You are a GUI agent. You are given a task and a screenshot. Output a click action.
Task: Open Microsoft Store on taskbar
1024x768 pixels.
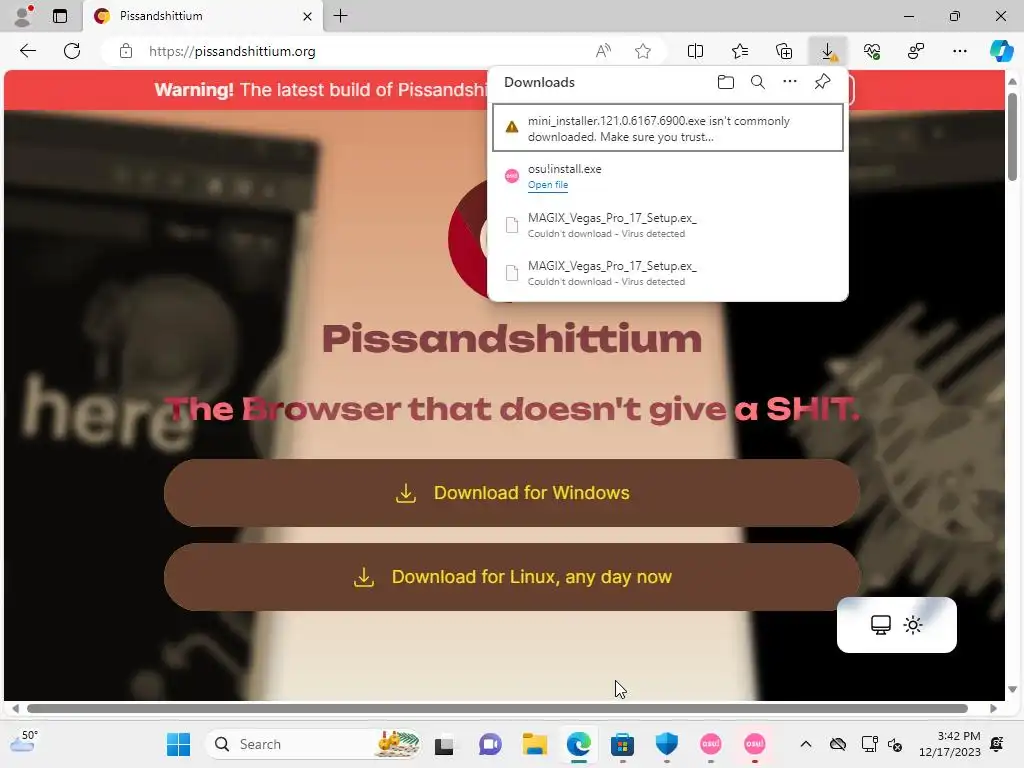622,744
